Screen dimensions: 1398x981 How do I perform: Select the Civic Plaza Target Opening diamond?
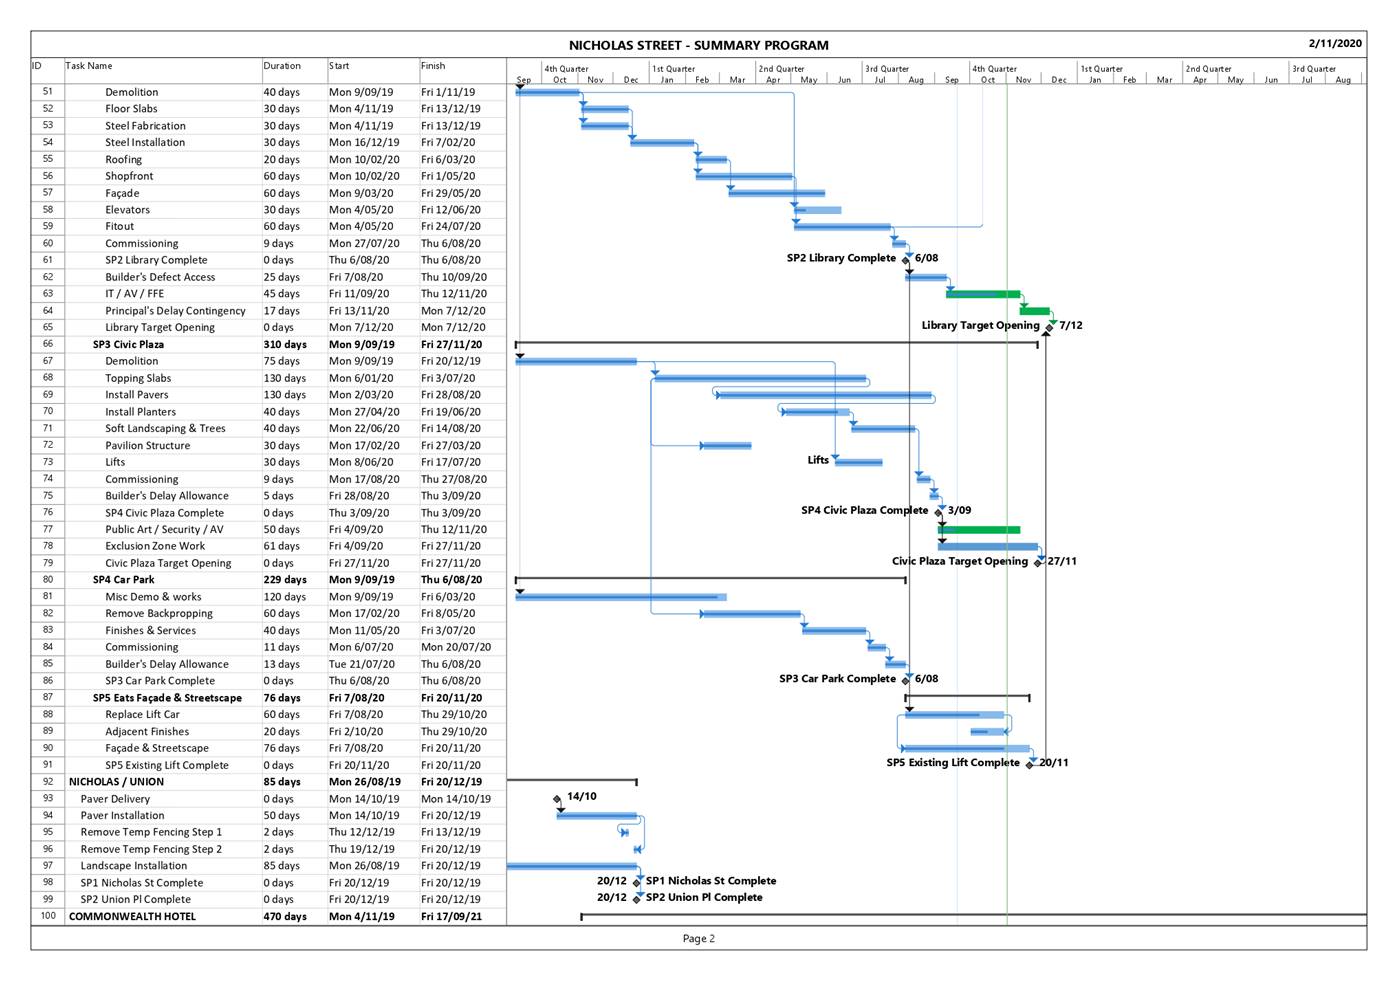pyautogui.click(x=1039, y=563)
